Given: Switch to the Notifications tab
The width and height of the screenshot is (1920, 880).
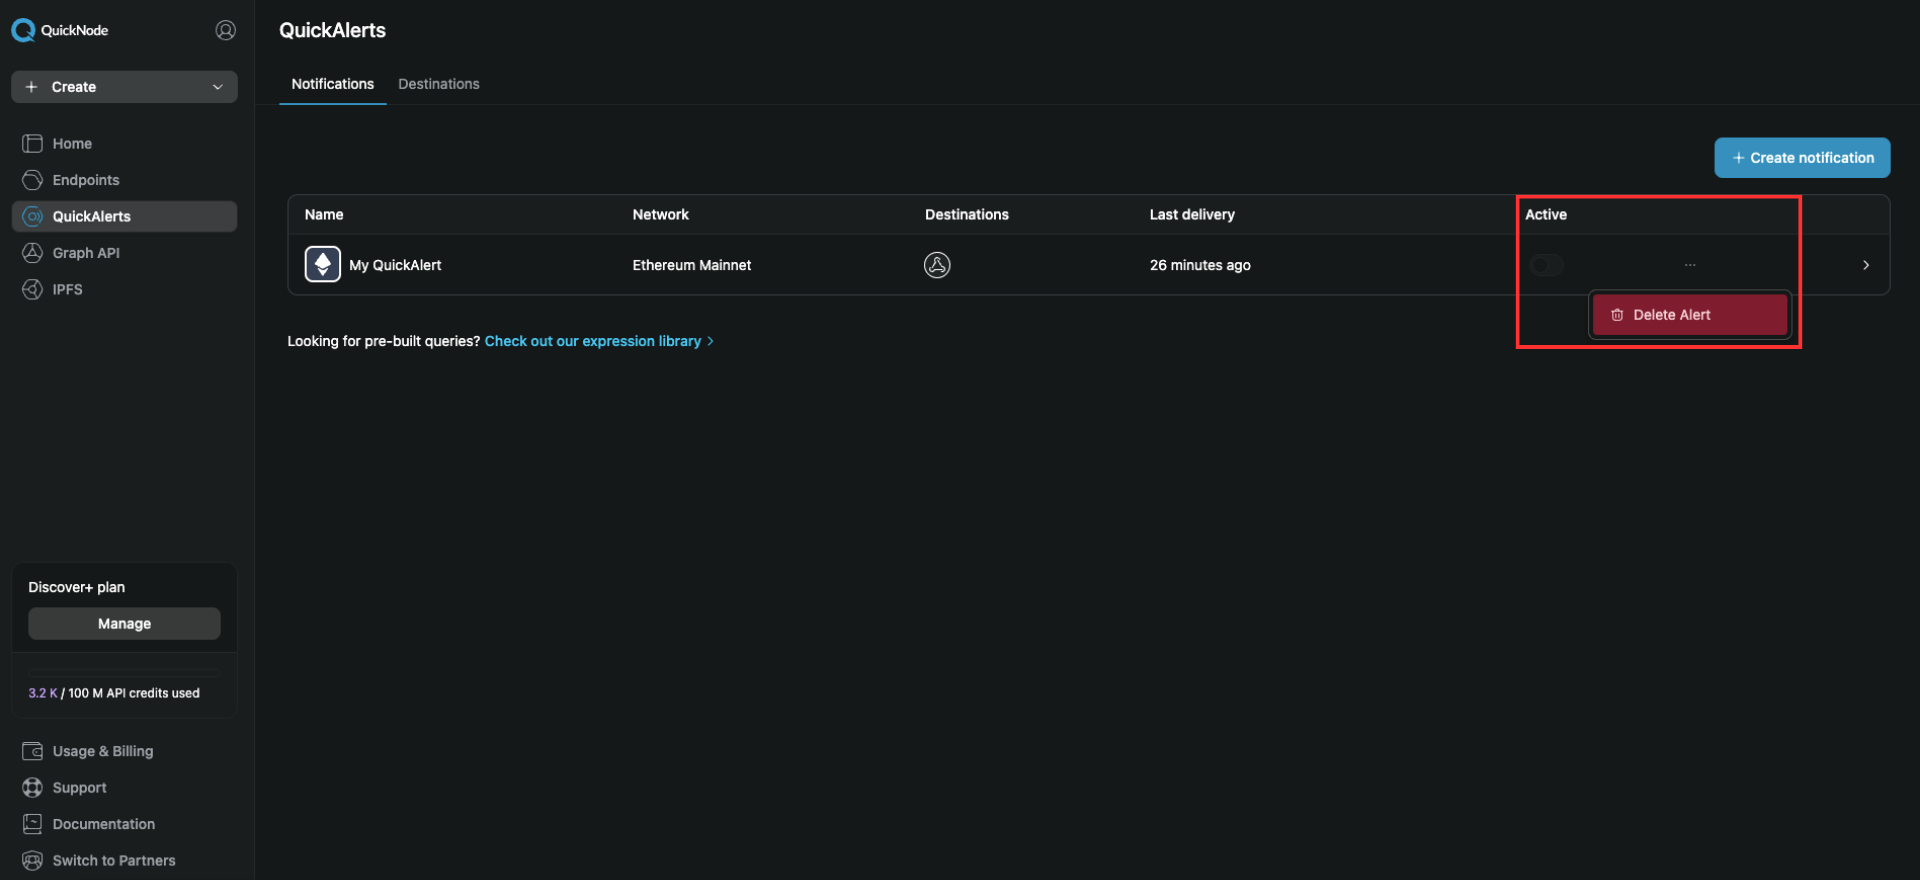Looking at the screenshot, I should [x=333, y=84].
